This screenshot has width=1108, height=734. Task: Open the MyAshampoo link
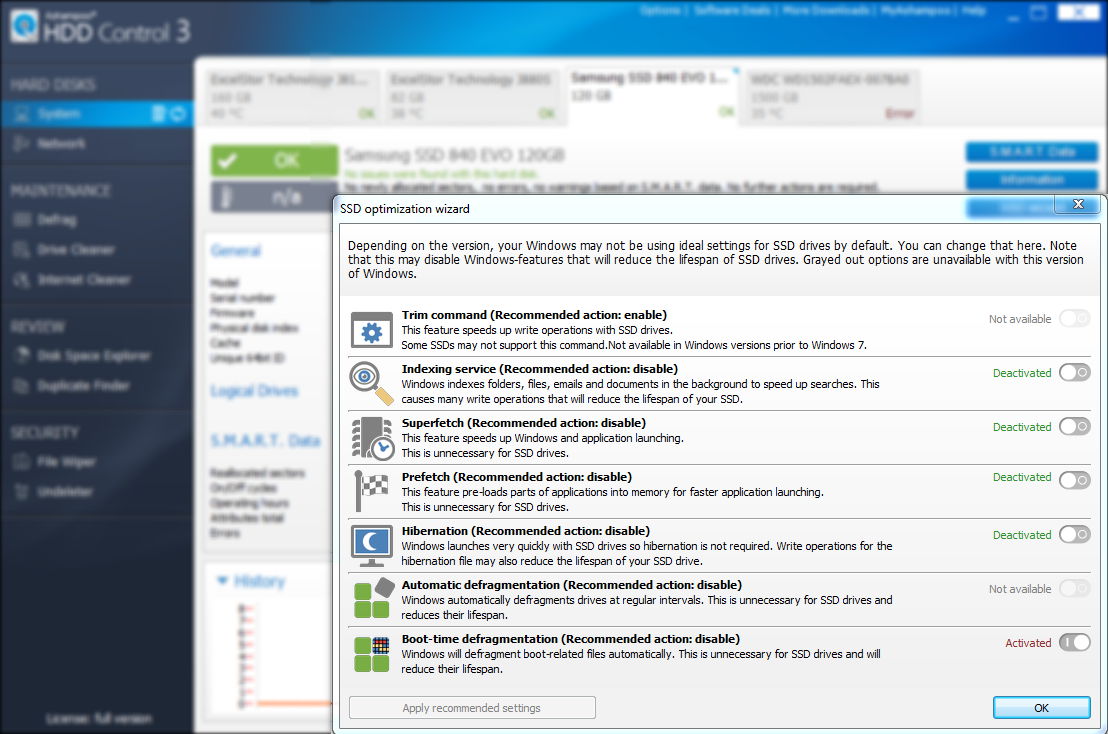tap(915, 10)
